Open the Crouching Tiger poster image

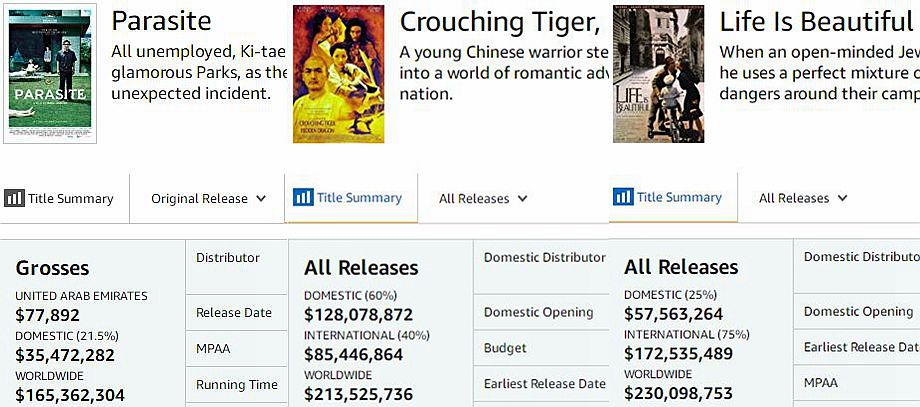coord(339,74)
